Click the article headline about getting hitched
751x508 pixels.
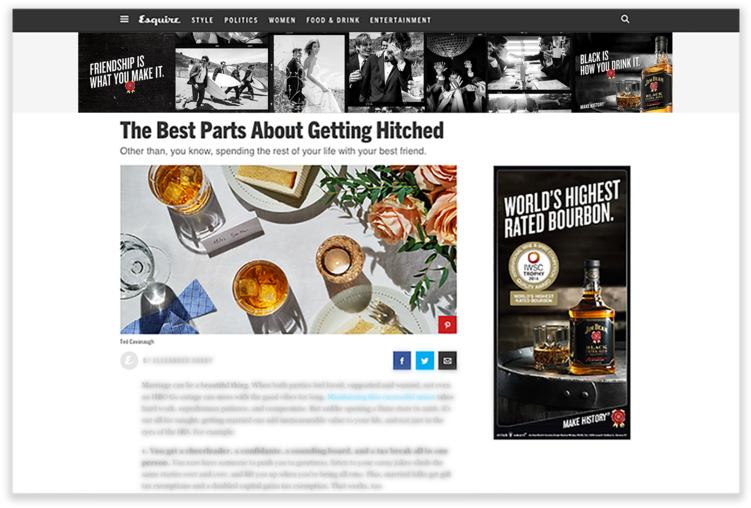[x=282, y=130]
